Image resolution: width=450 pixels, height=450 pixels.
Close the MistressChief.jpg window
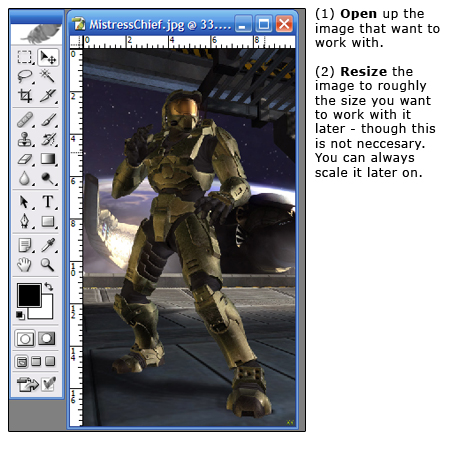click(x=284, y=24)
